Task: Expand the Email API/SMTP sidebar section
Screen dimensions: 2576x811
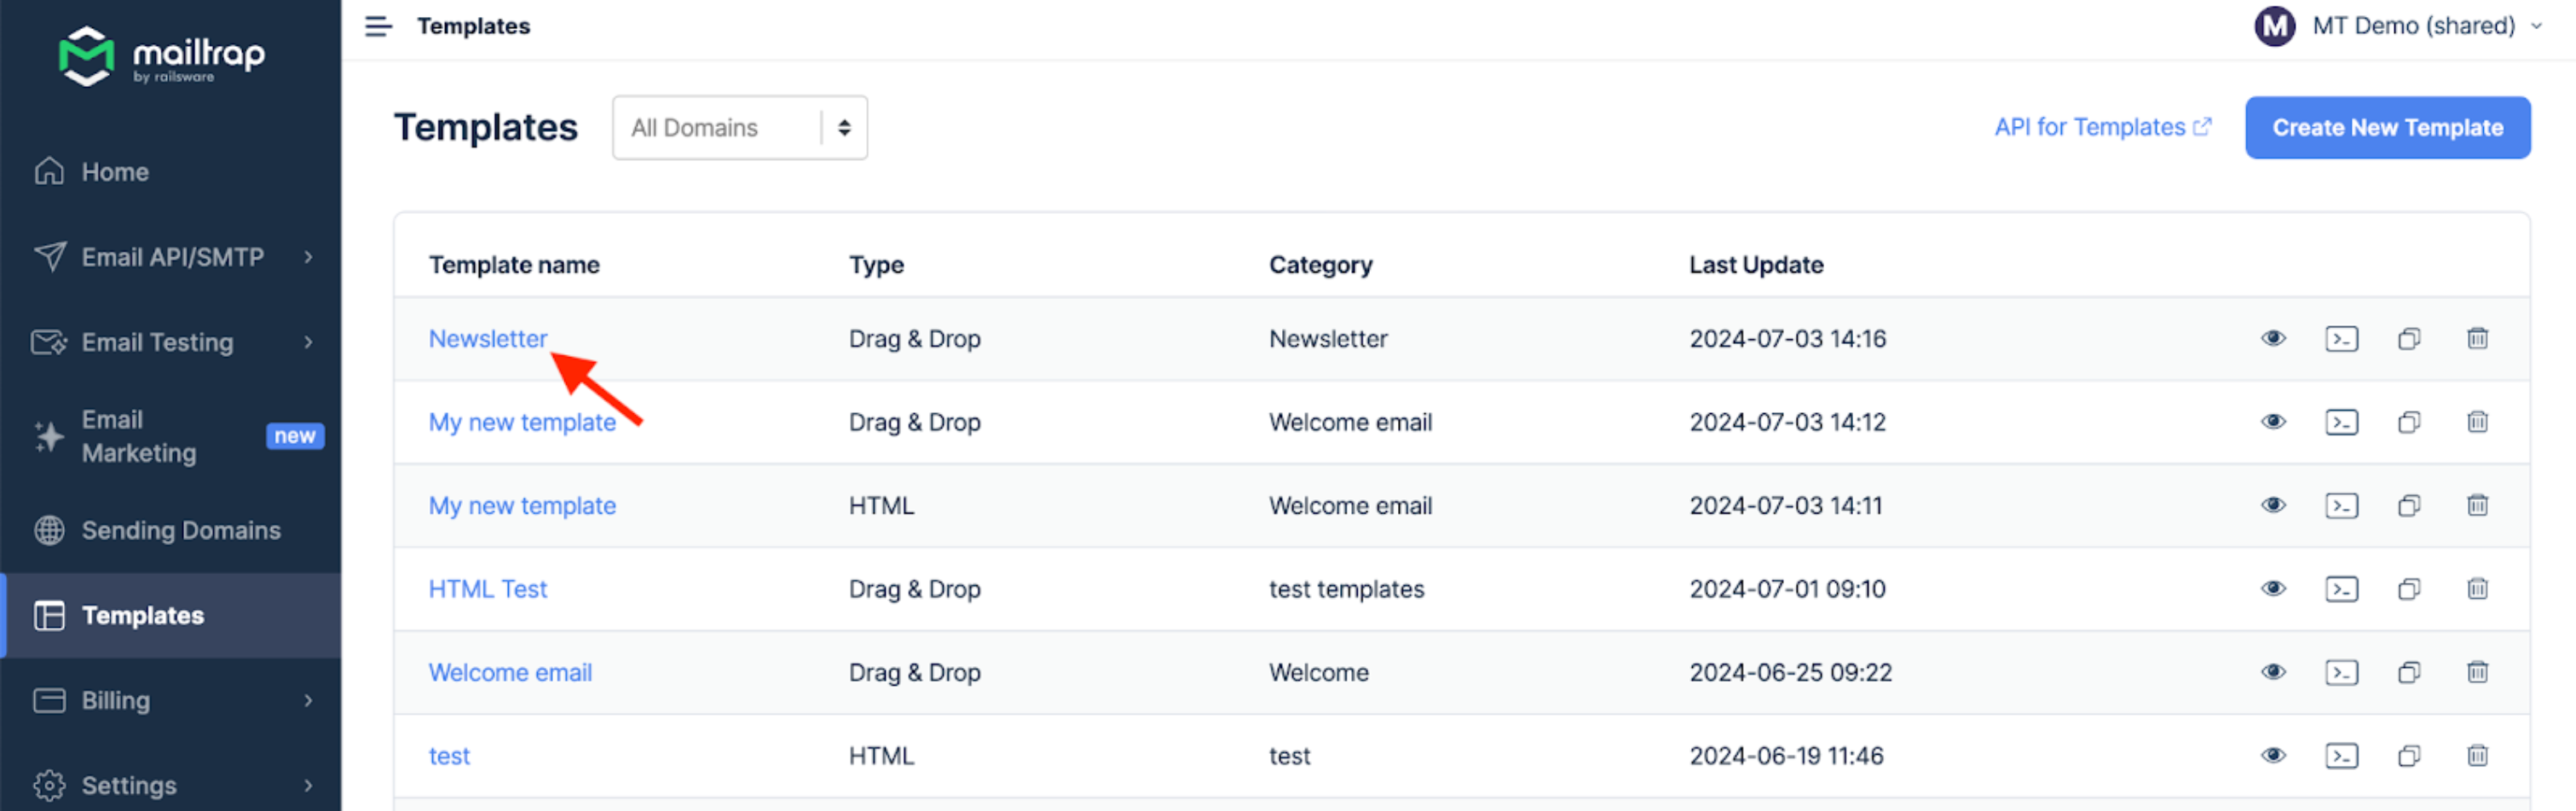Action: 172,257
